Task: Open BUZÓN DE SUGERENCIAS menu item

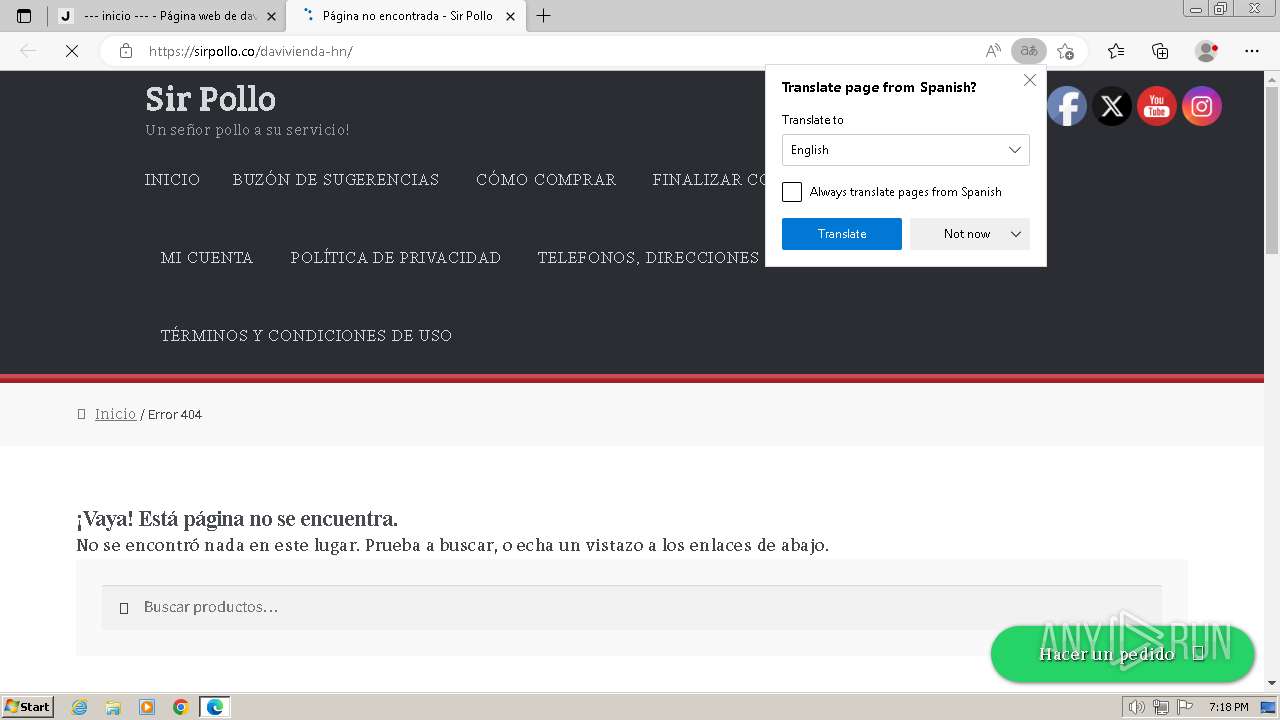Action: (336, 180)
